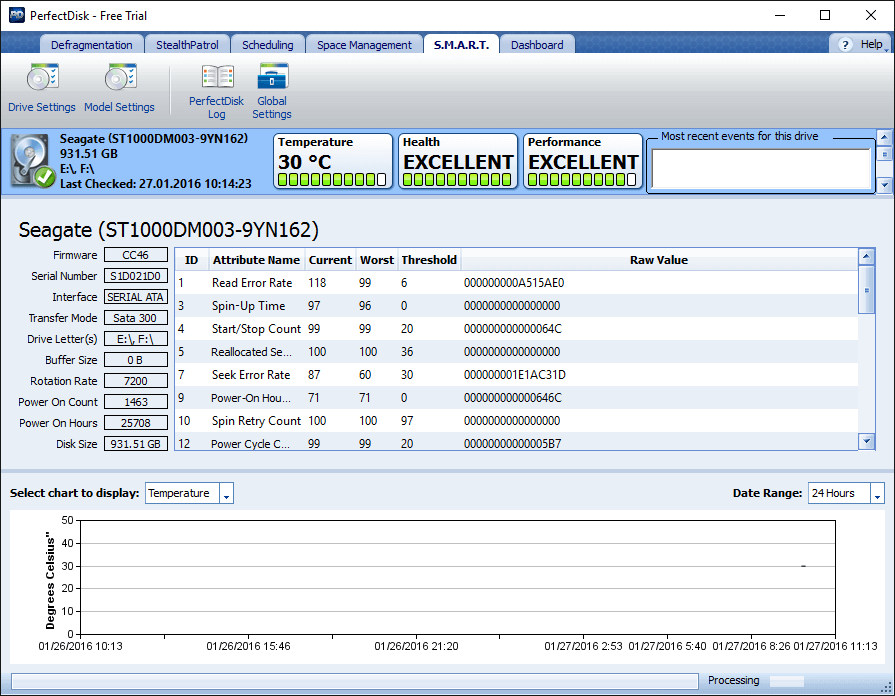Sort by the Current column header
This screenshot has width=895, height=696.
click(330, 260)
